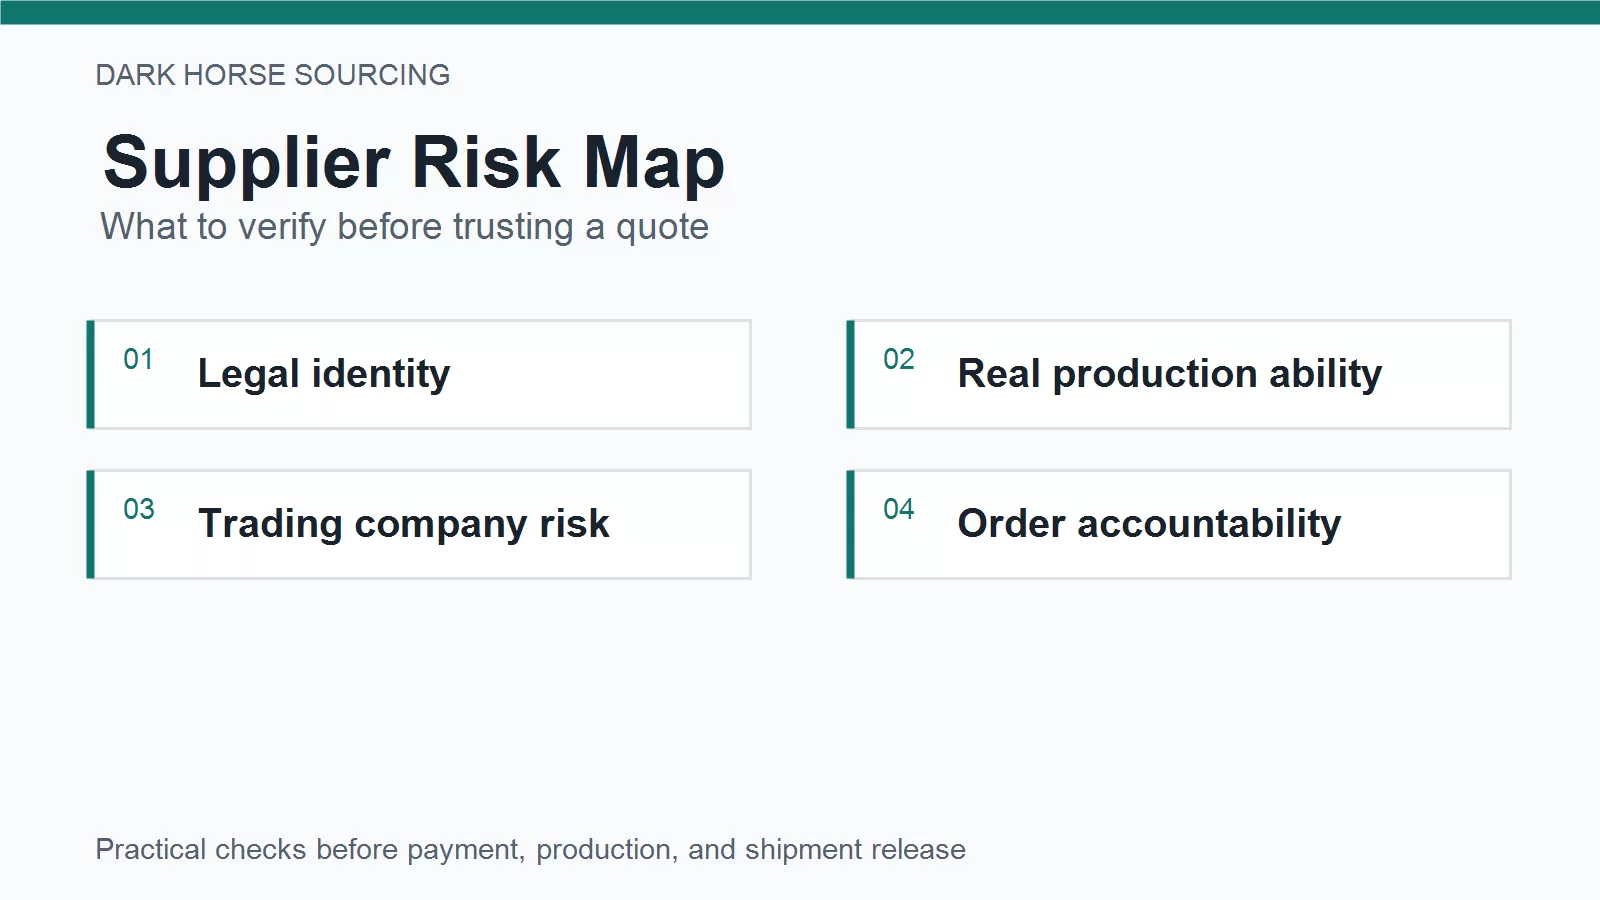Select the 'Trading company risk' card heading
Screen dimensions: 1600x900
coord(404,524)
